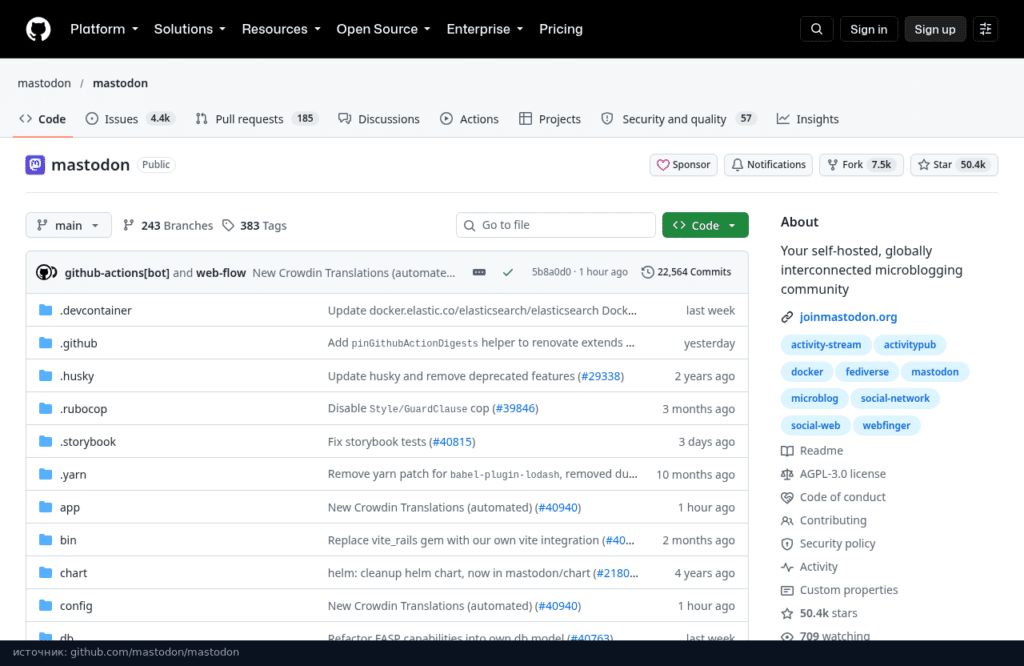Image resolution: width=1024 pixels, height=666 pixels.
Task: View the commit status green checkmark
Action: [507, 272]
